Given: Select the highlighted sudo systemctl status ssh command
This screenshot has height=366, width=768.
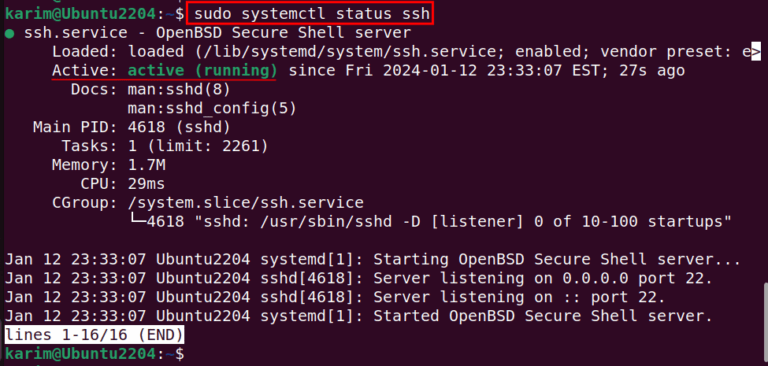Looking at the screenshot, I should coord(309,14).
